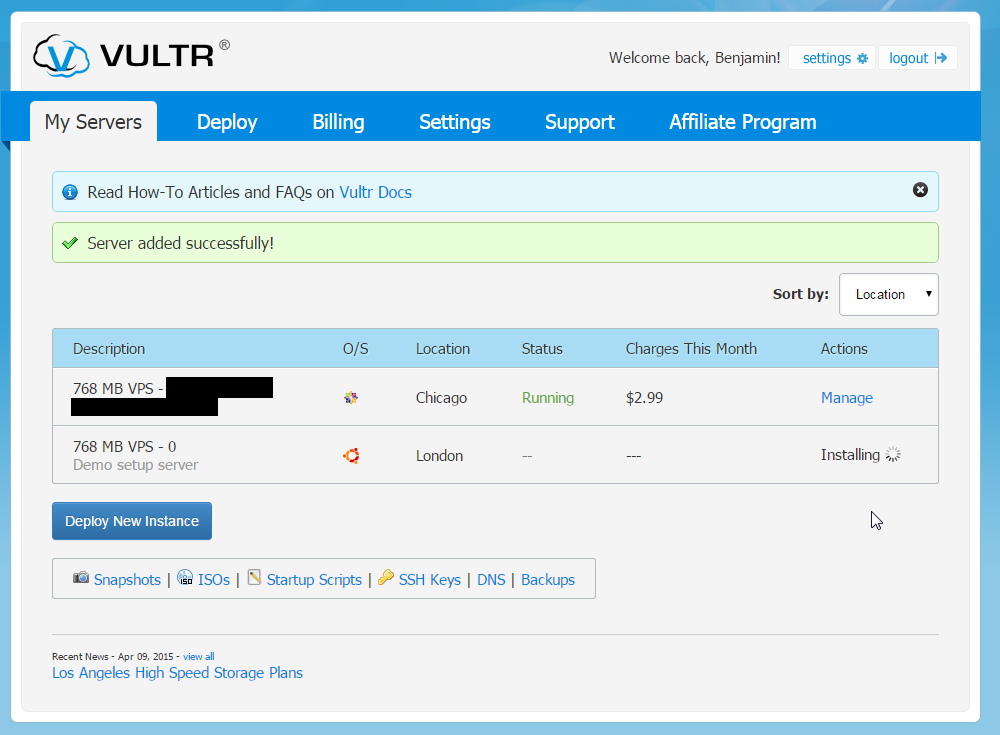The image size is (1000, 735).
Task: Open the Vultr Docs link
Action: coord(376,192)
